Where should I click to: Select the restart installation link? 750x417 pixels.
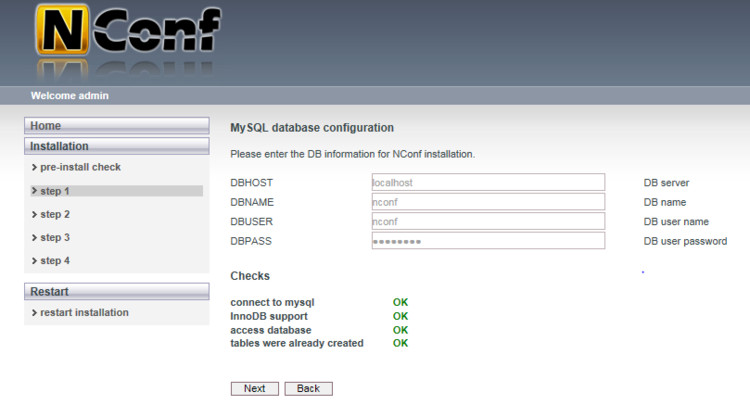click(84, 312)
